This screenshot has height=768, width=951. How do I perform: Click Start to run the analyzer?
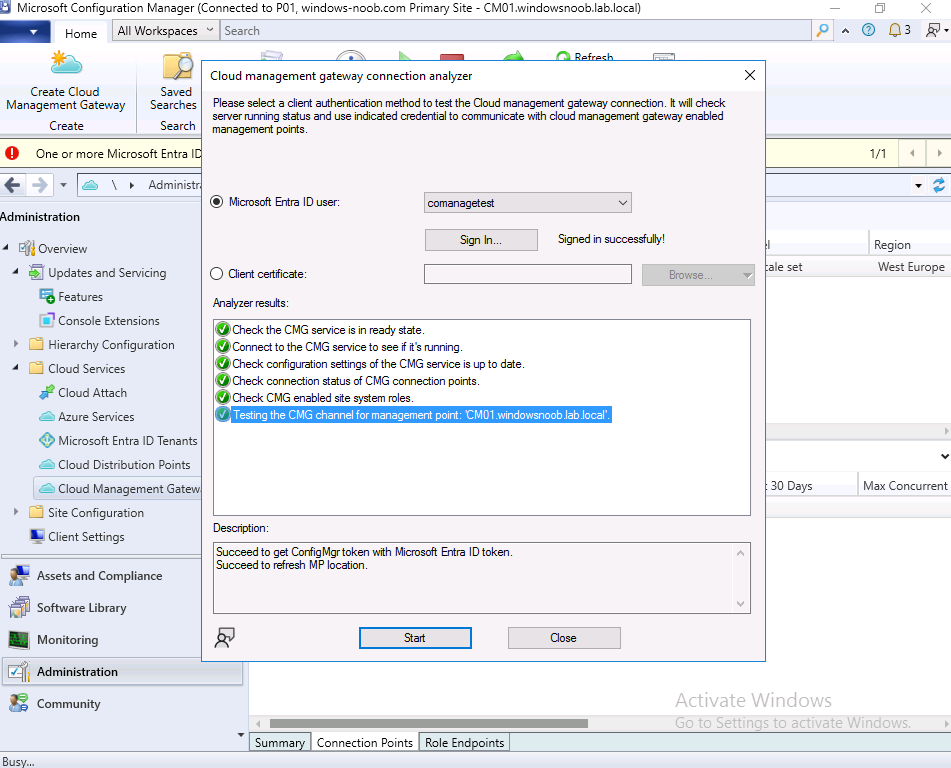415,638
